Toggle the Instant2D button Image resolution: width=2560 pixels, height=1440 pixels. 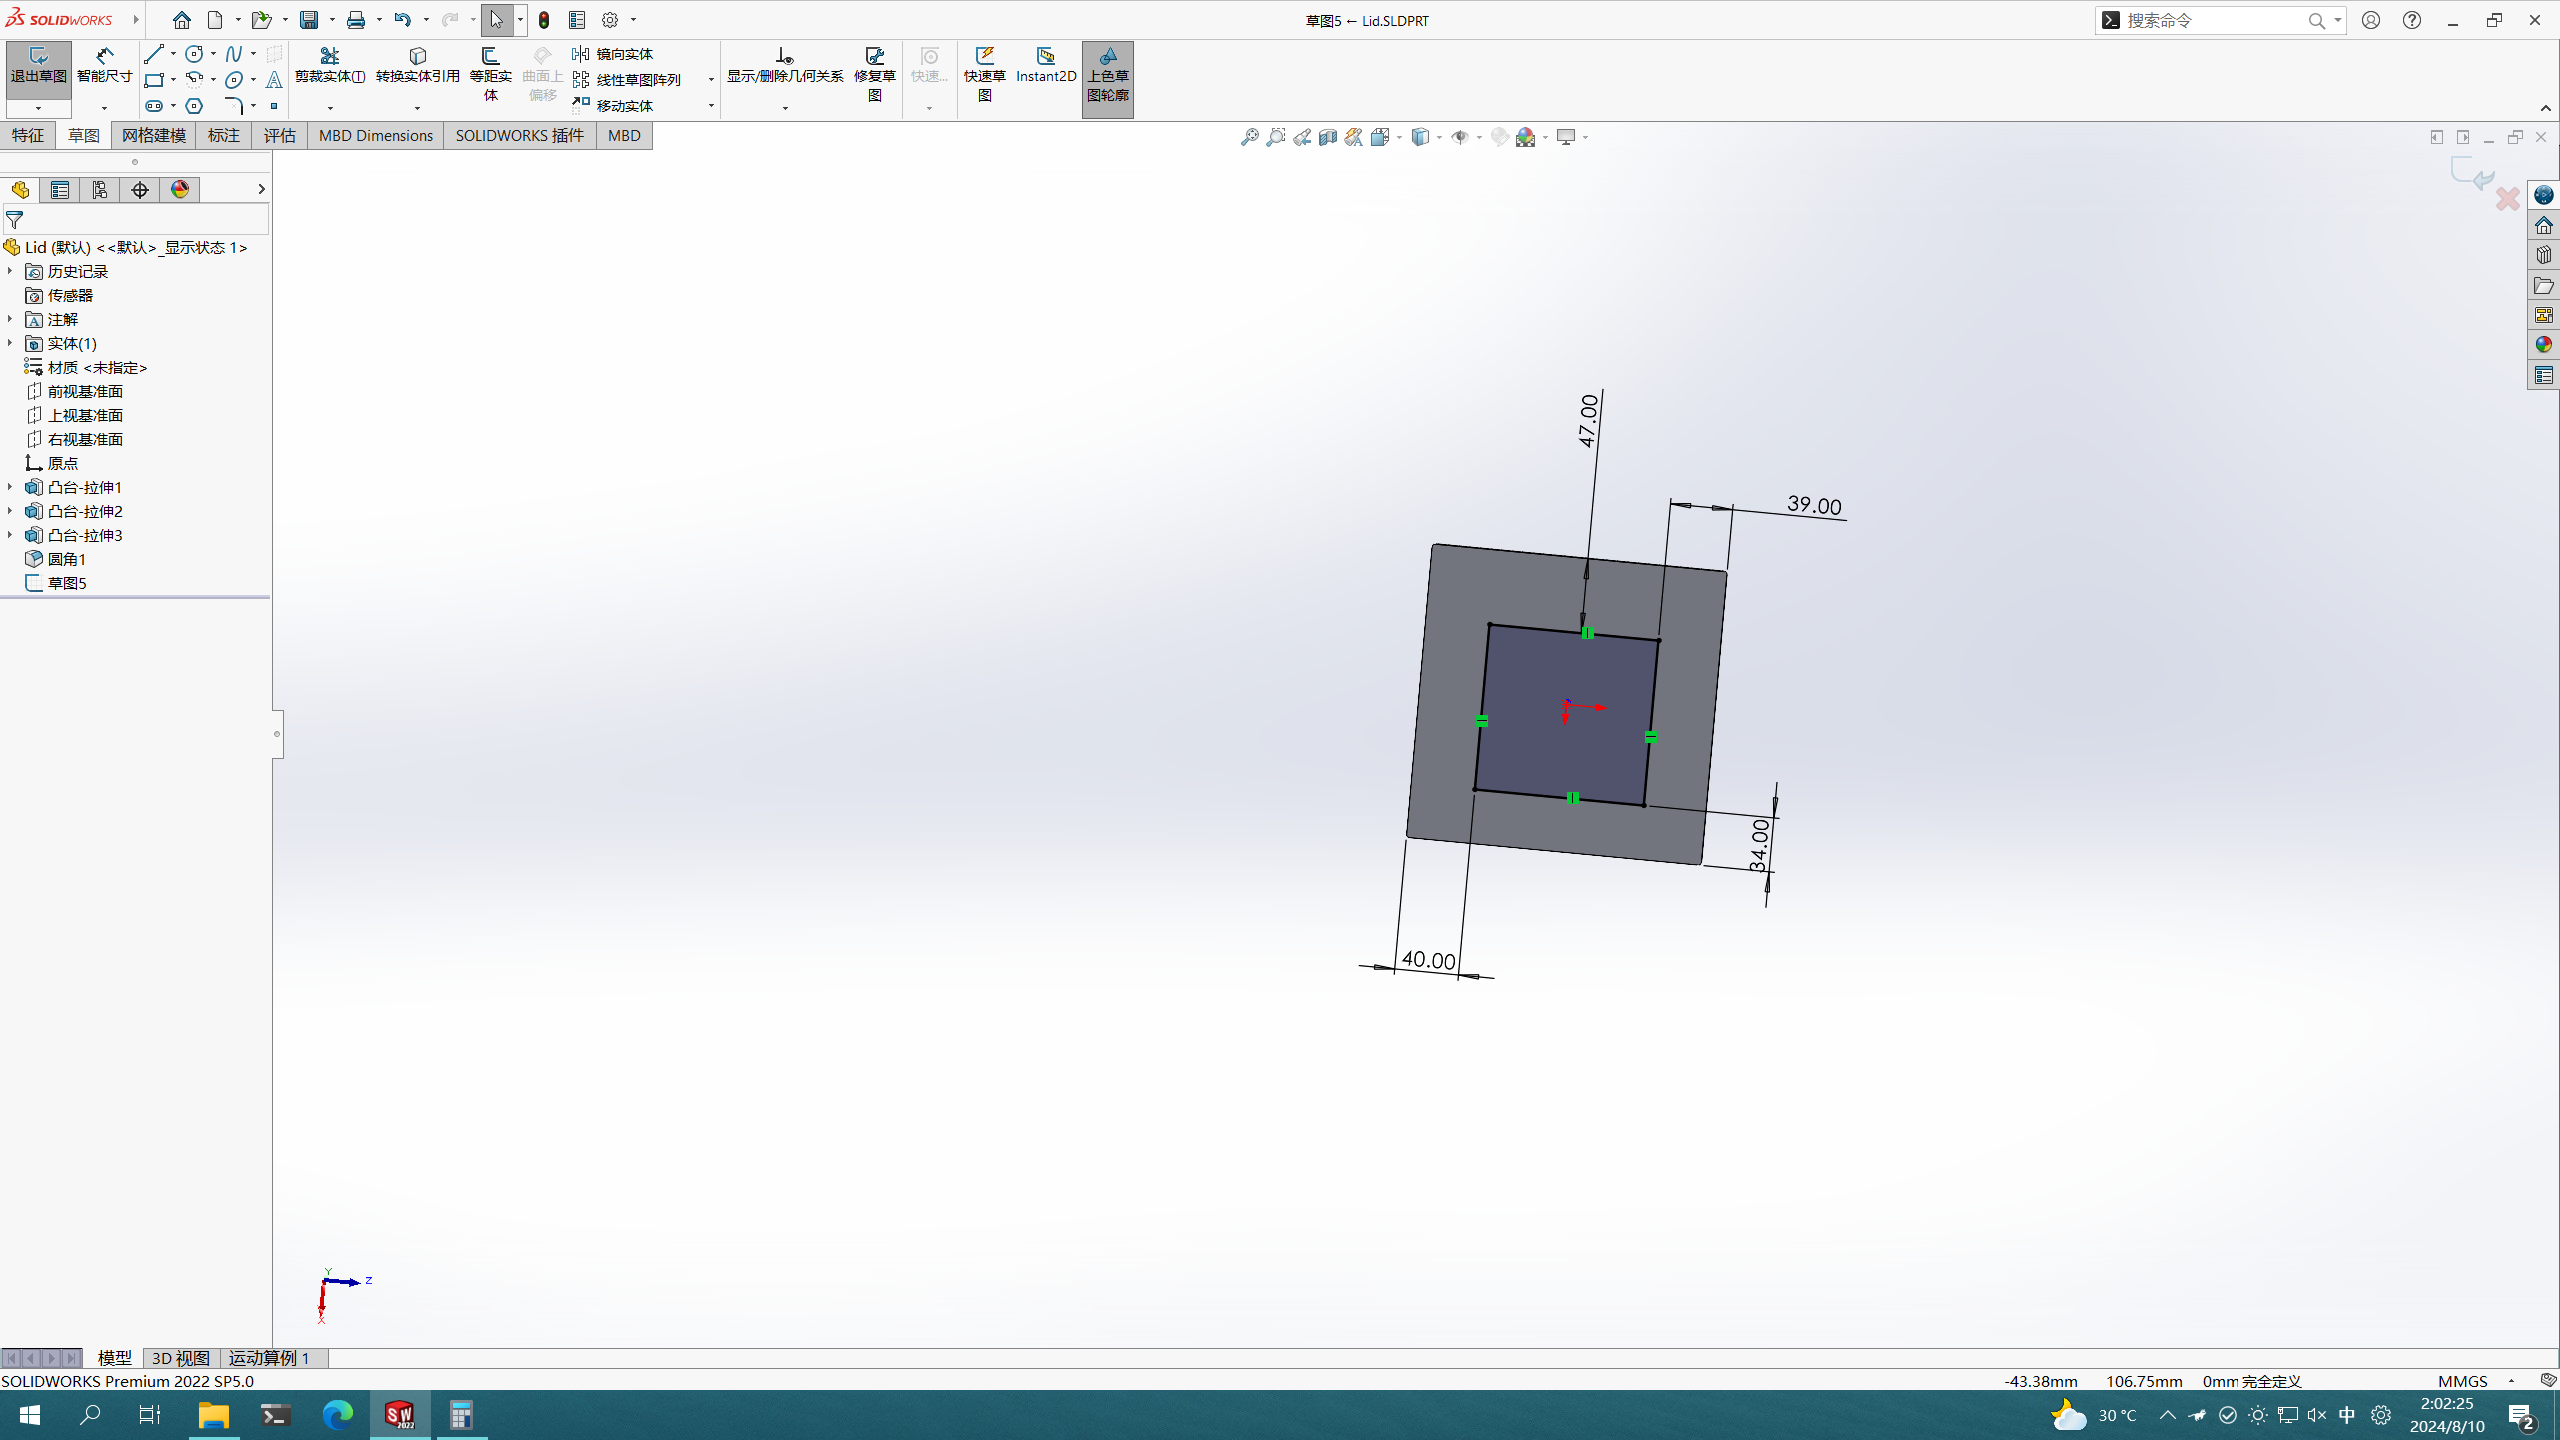(x=1045, y=65)
